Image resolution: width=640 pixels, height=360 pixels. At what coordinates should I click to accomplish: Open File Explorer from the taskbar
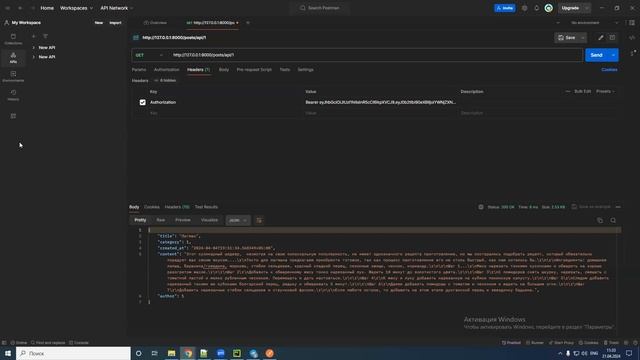pos(171,353)
